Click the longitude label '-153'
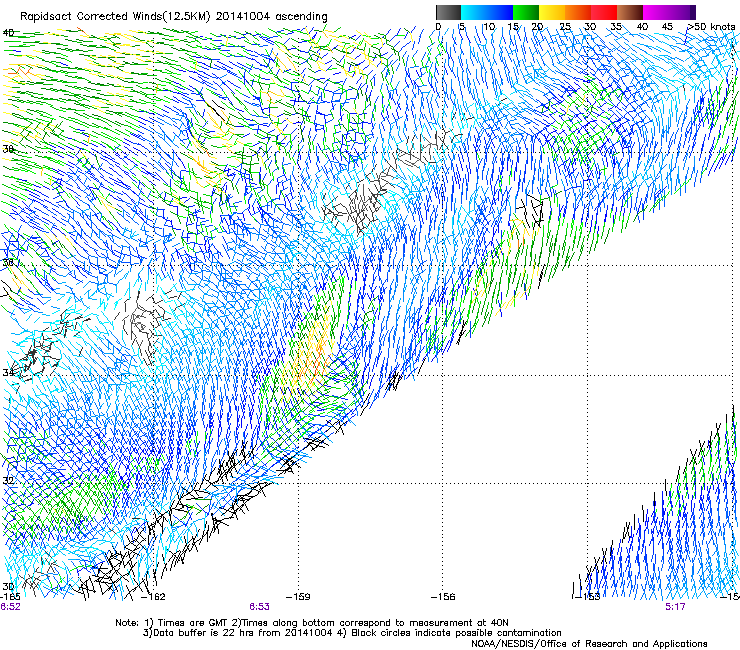This screenshot has width=740, height=650. tap(587, 597)
